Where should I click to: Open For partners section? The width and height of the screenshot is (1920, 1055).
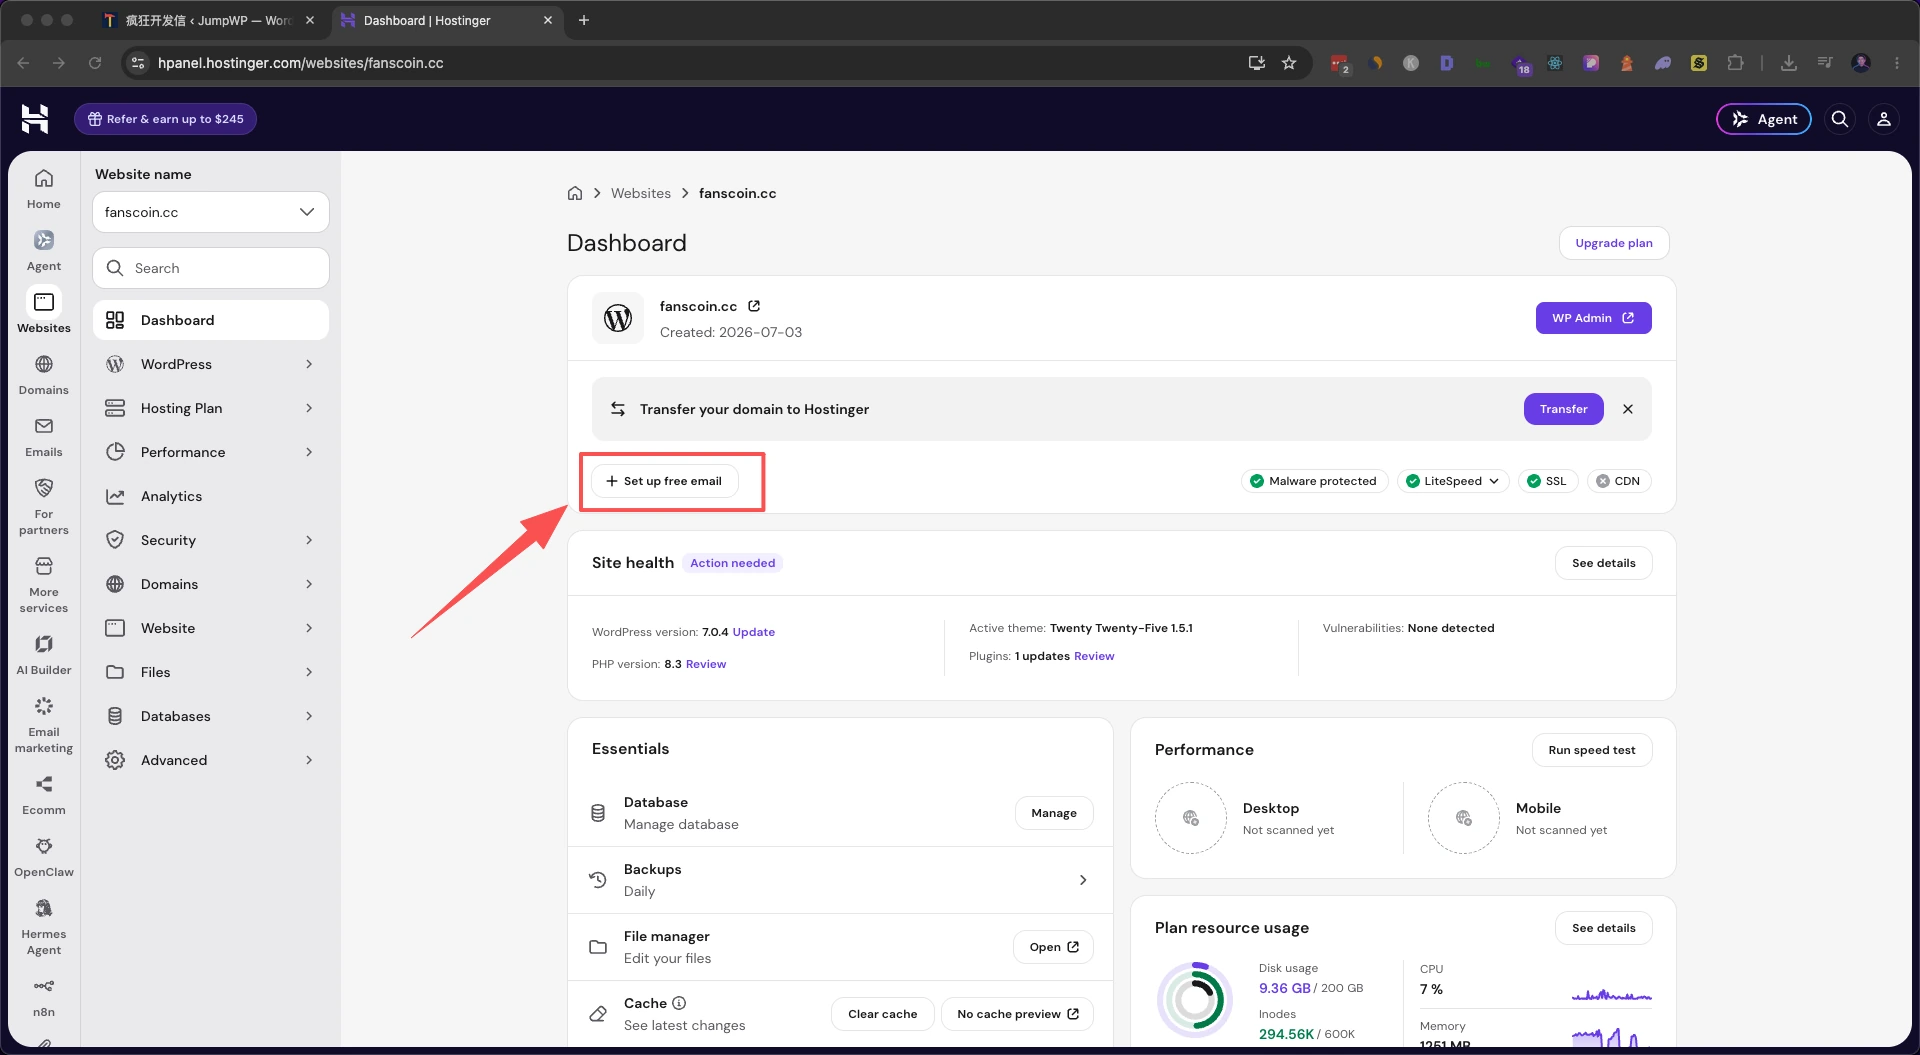pyautogui.click(x=44, y=507)
